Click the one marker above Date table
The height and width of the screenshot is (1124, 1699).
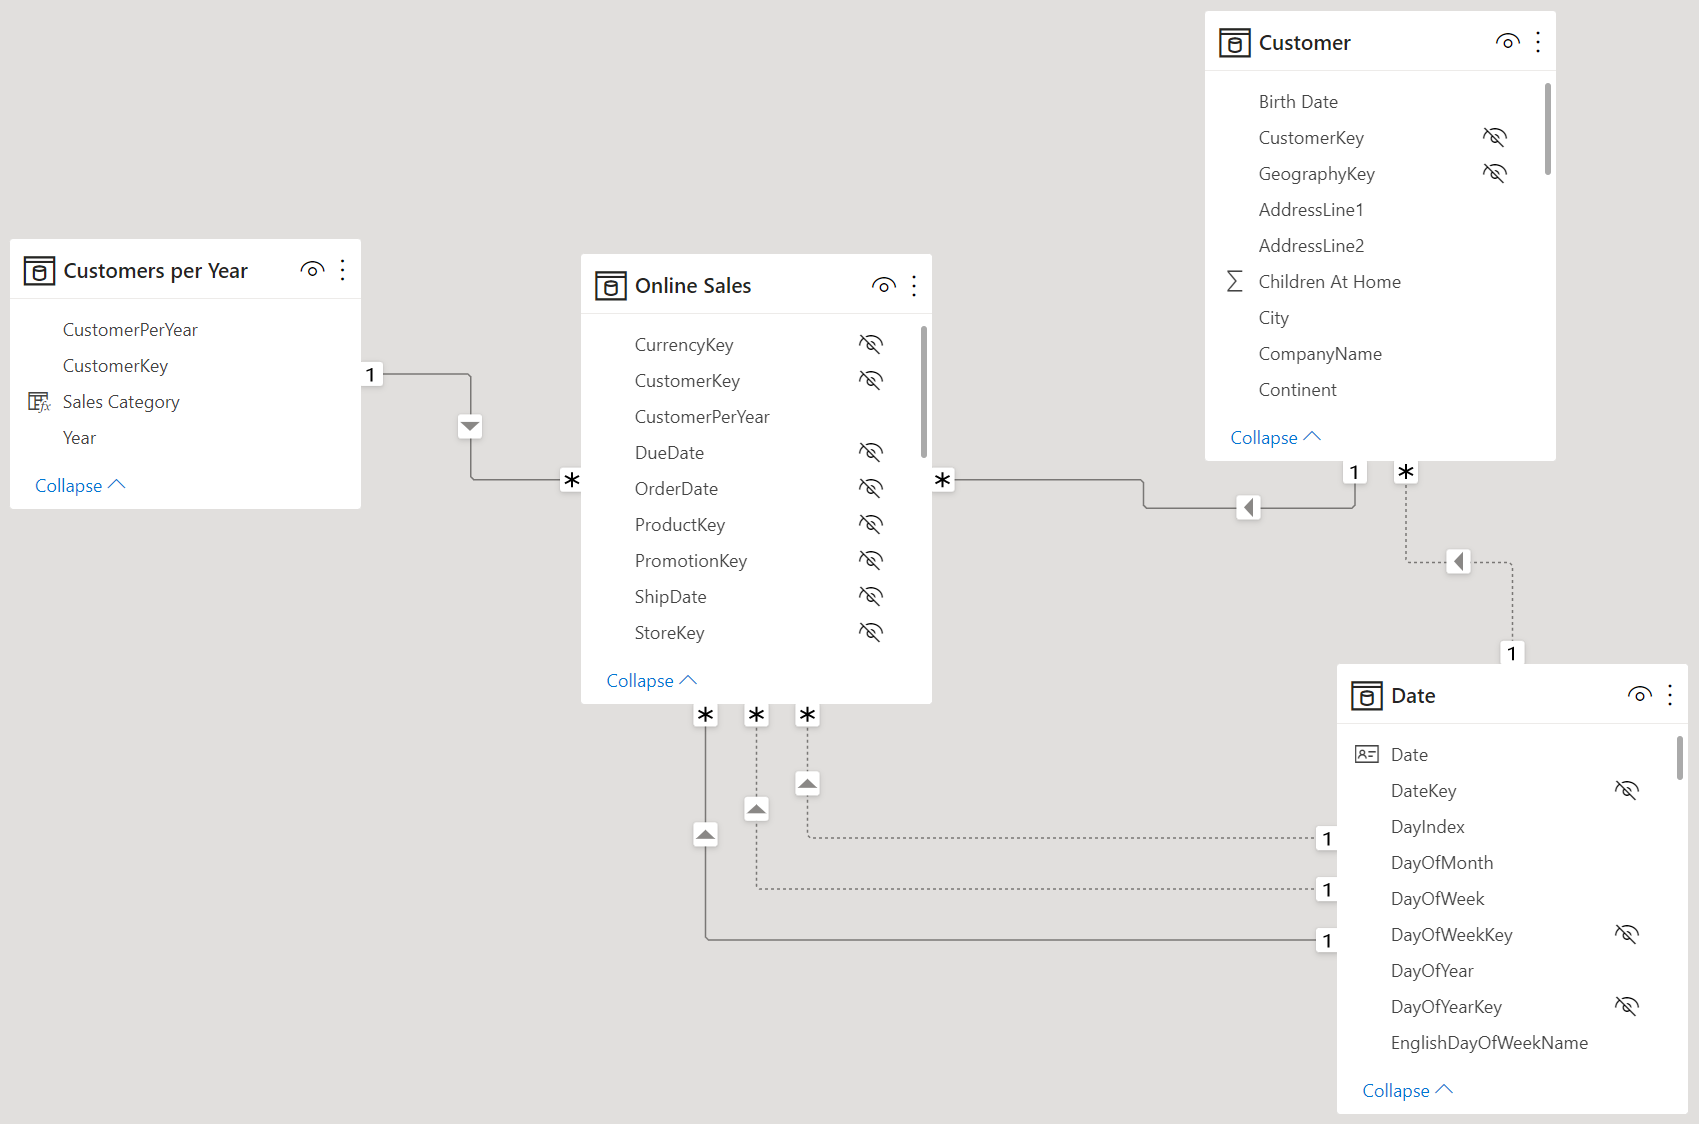coord(1512,653)
